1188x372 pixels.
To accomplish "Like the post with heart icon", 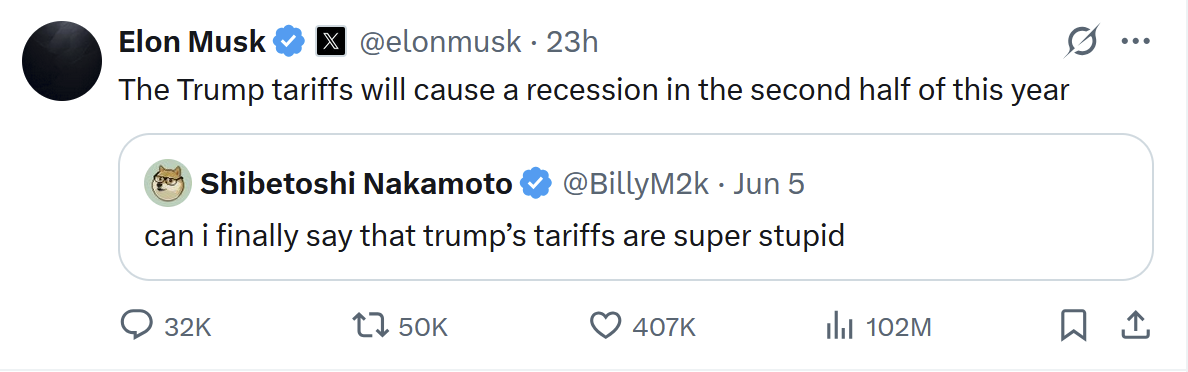I will [605, 326].
